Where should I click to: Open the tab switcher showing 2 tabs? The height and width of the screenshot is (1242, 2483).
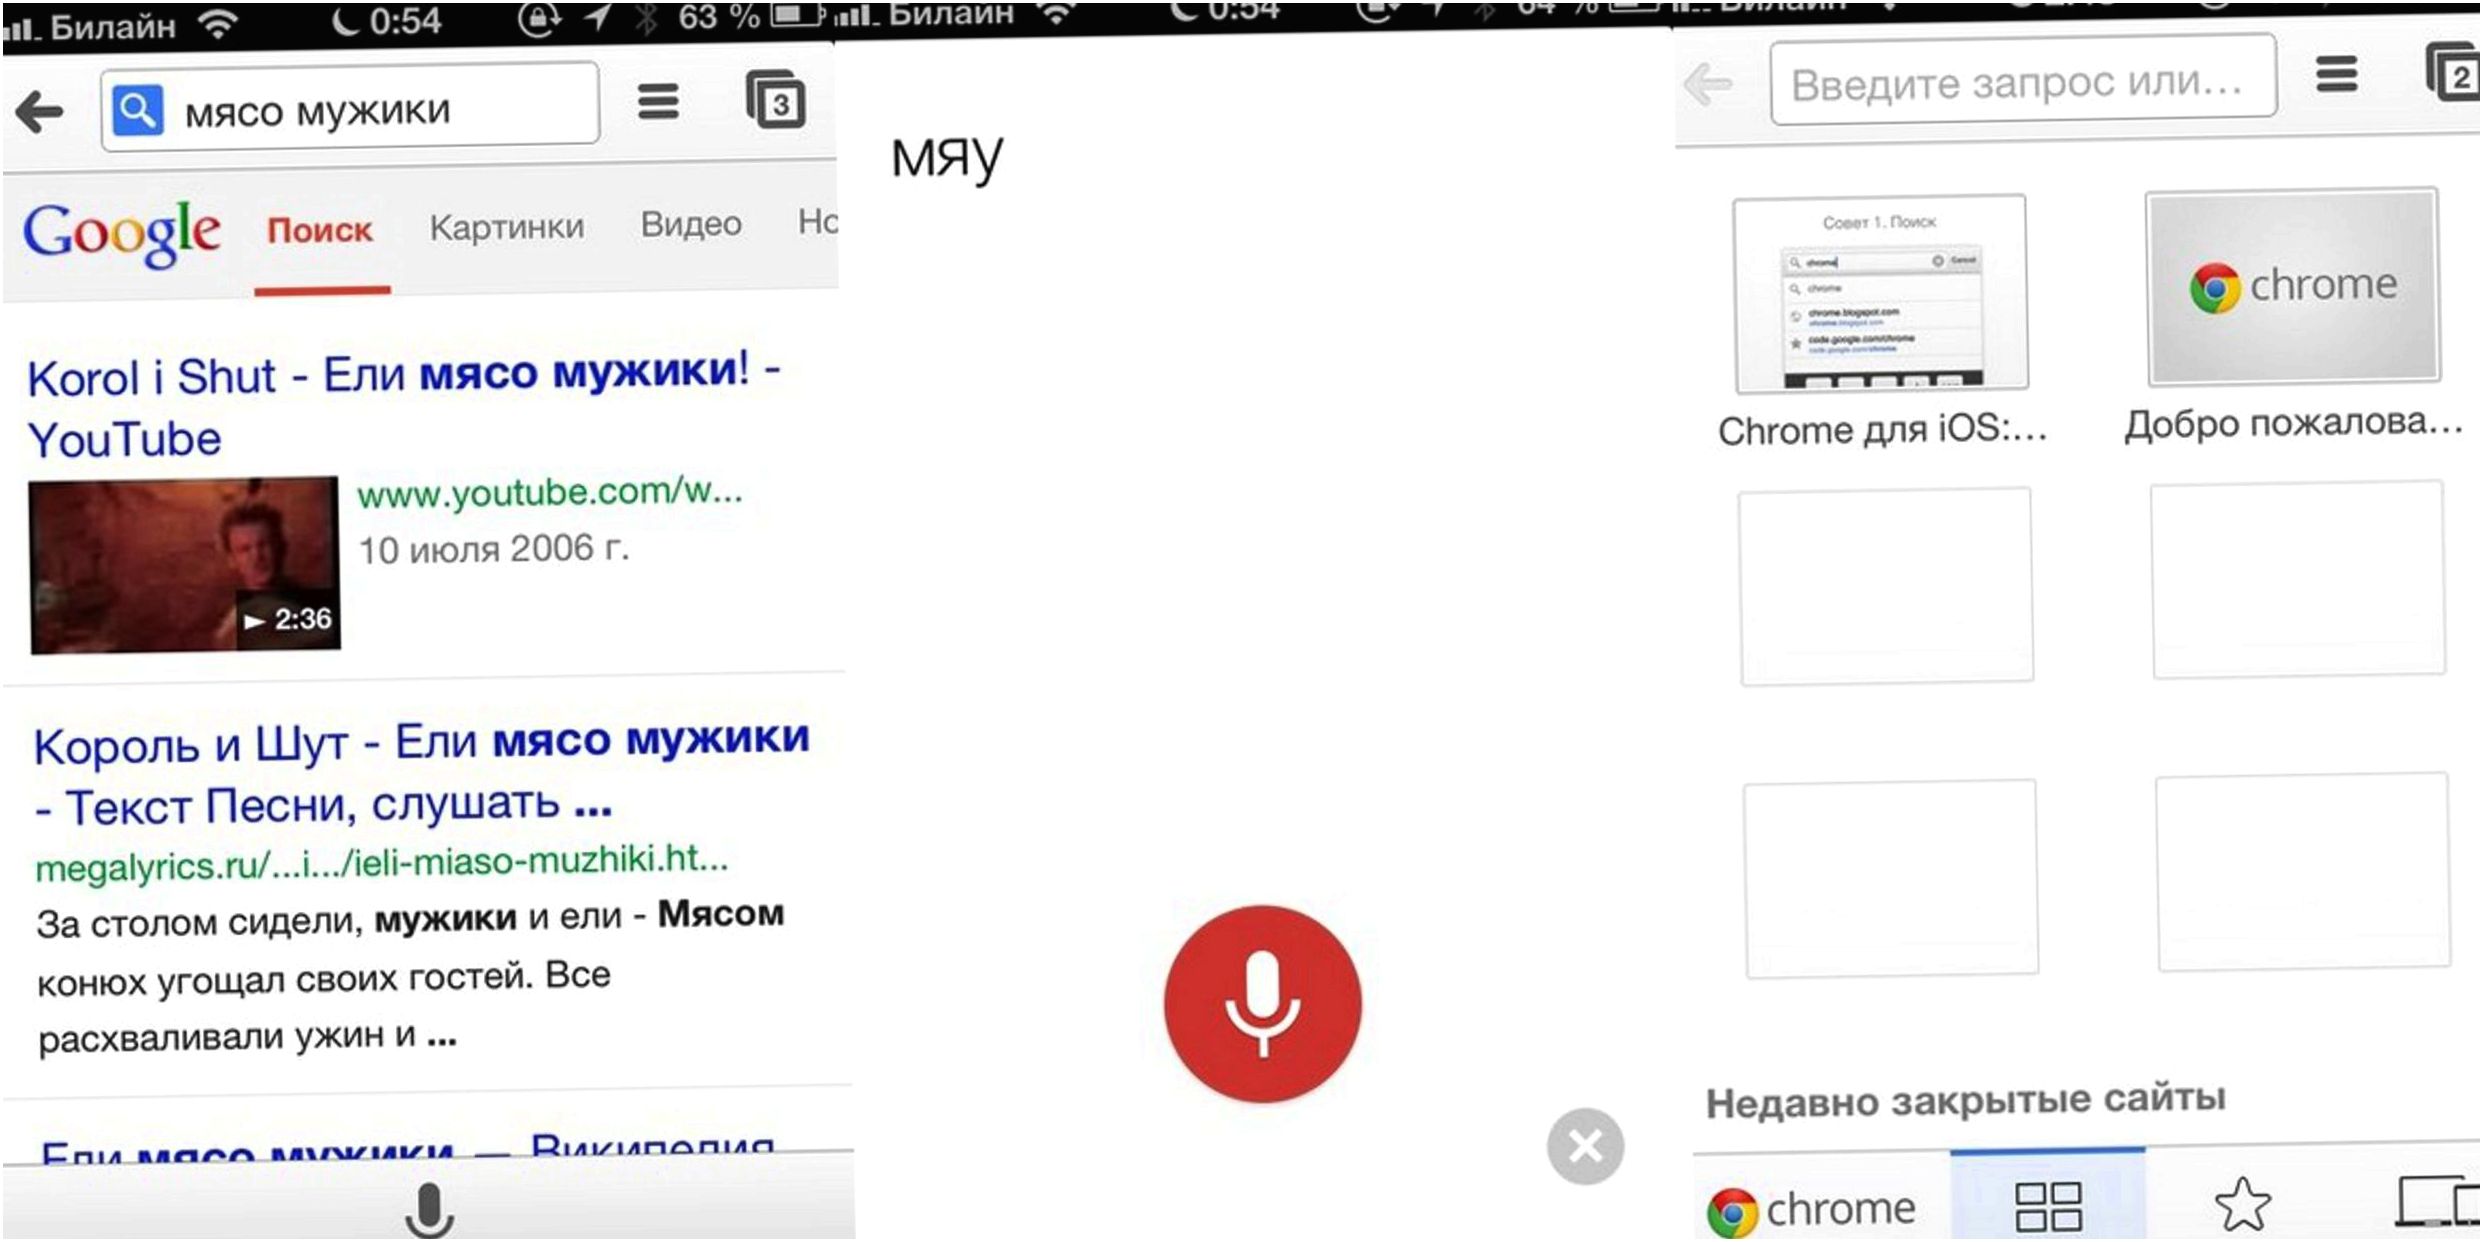(x=2453, y=72)
